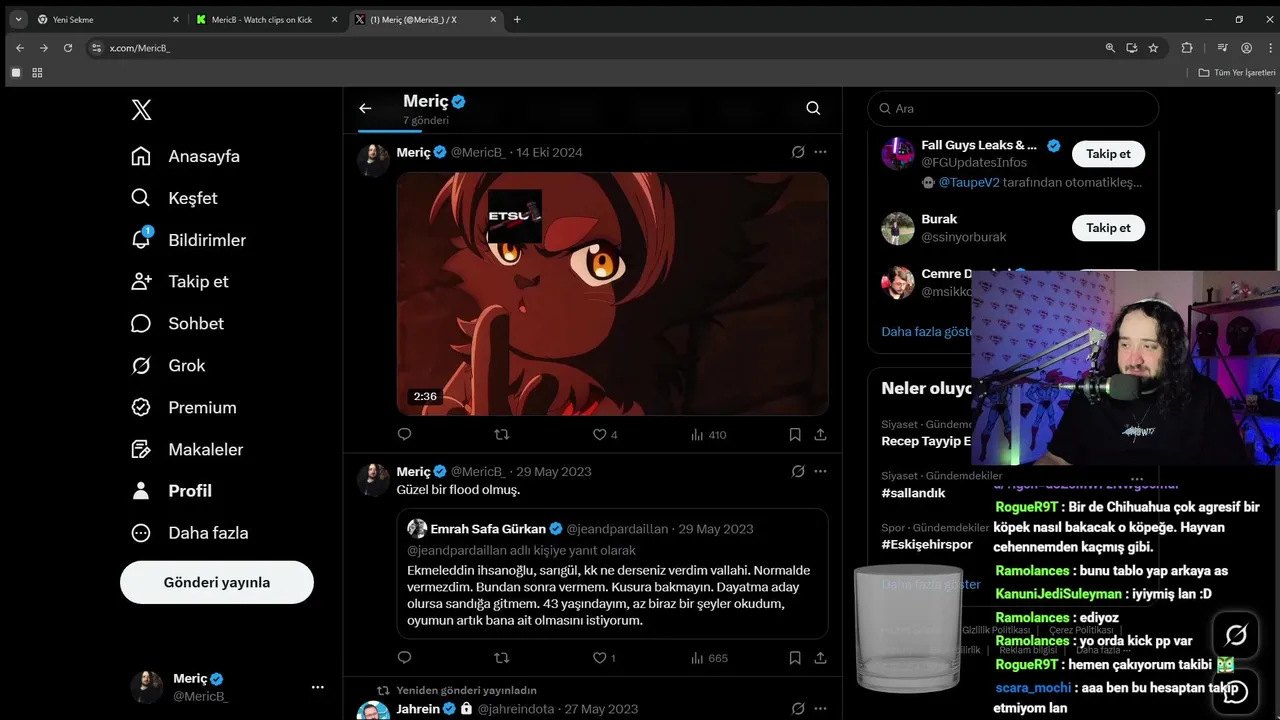The image size is (1280, 720).
Task: Bookmark the 14 Eki 2024 video post
Action: click(x=795, y=434)
